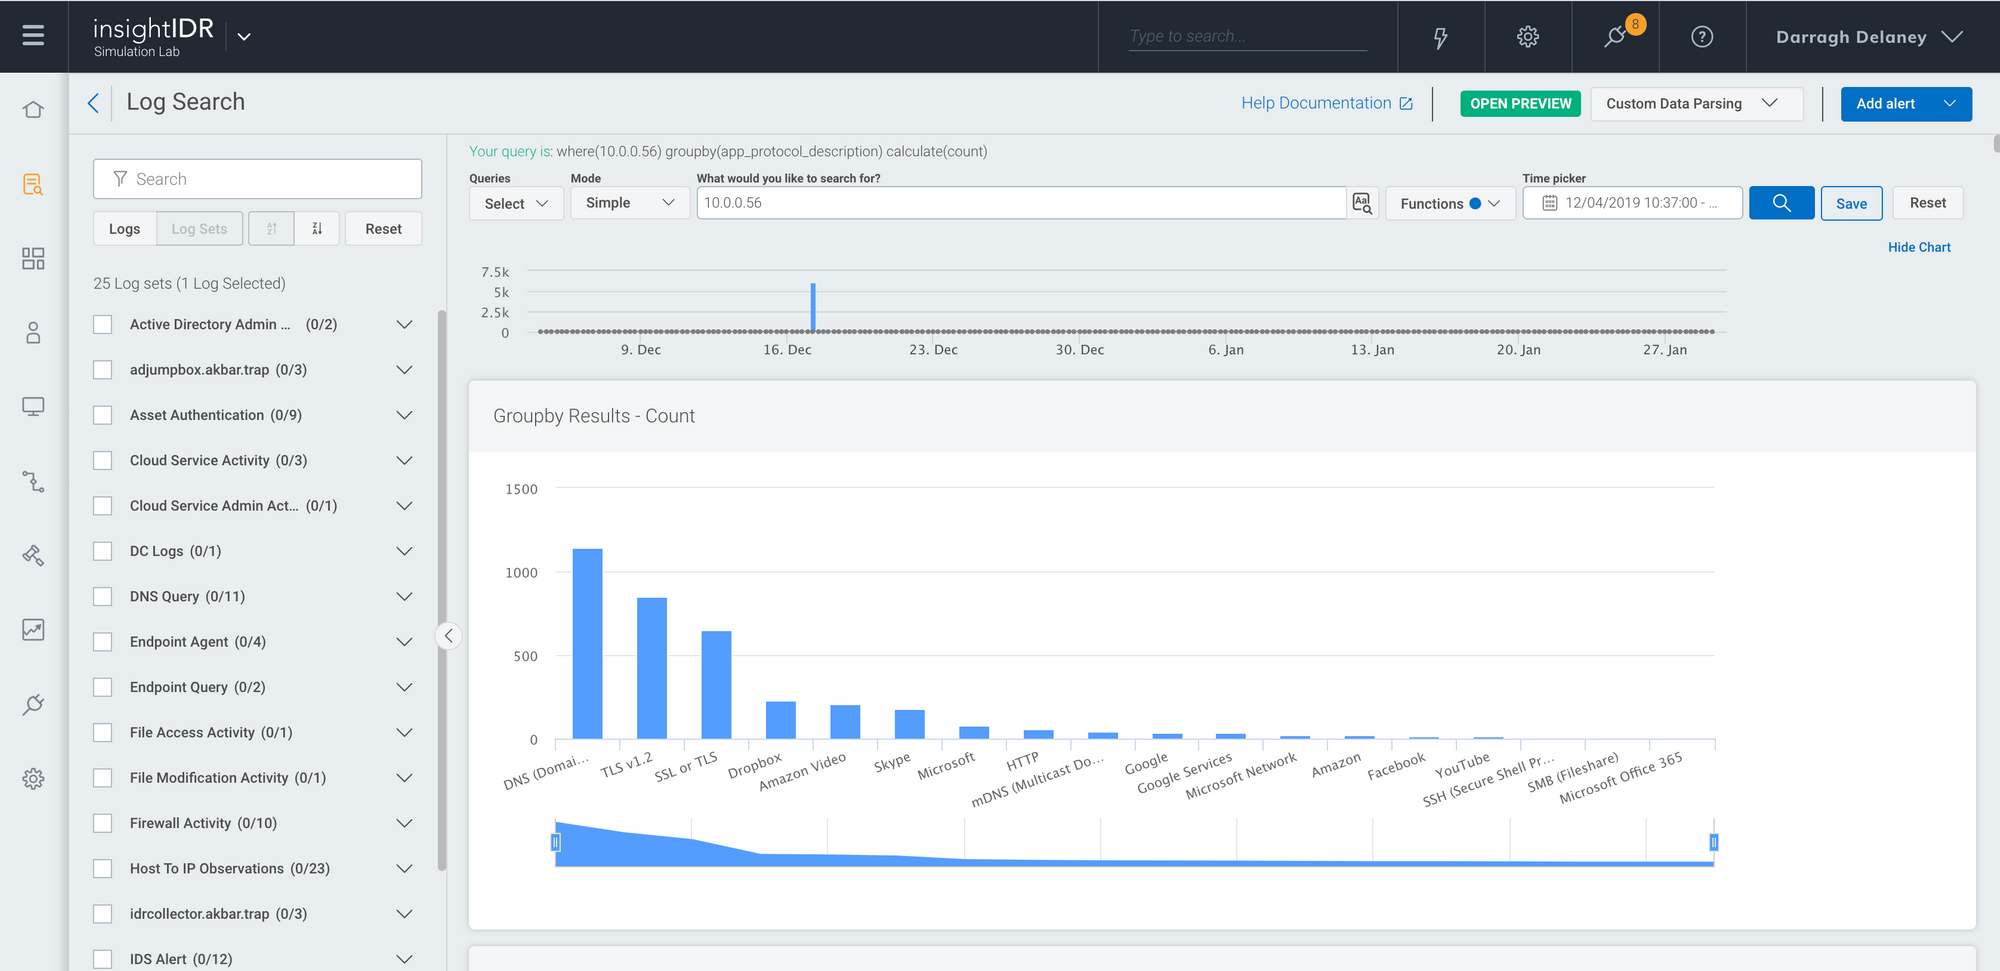This screenshot has width=2000, height=971.
Task: Open notifications with the badge icon
Action: (1615, 37)
